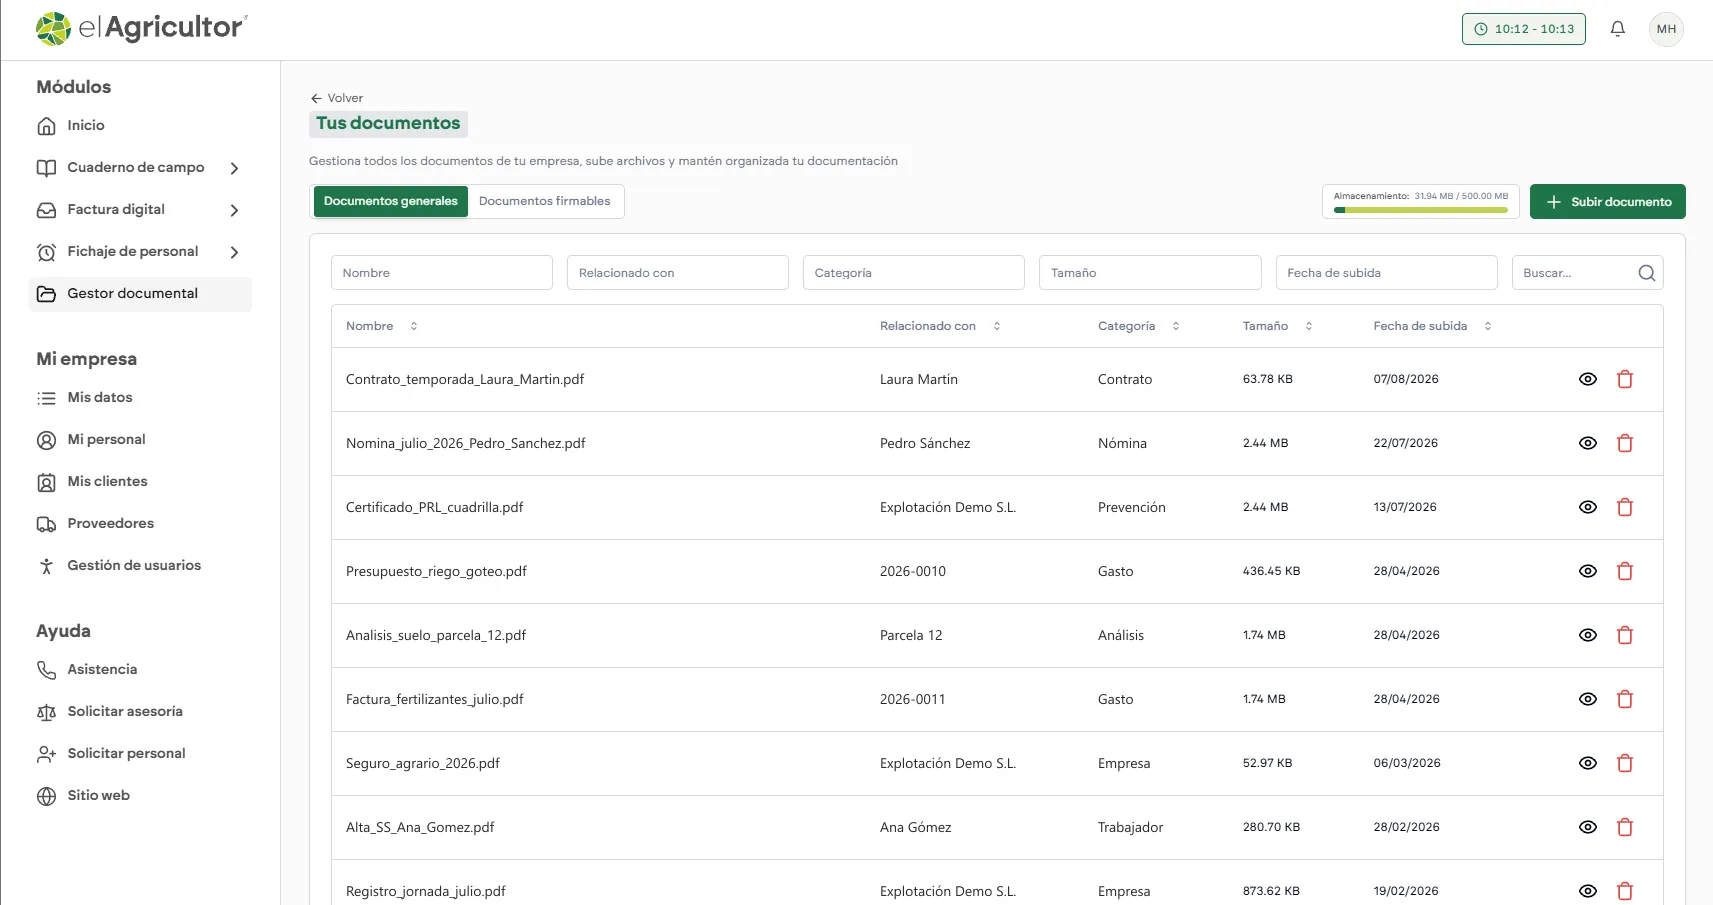Delete Analisis_suelo_parcela_12.pdf using trash icon

pyautogui.click(x=1625, y=635)
